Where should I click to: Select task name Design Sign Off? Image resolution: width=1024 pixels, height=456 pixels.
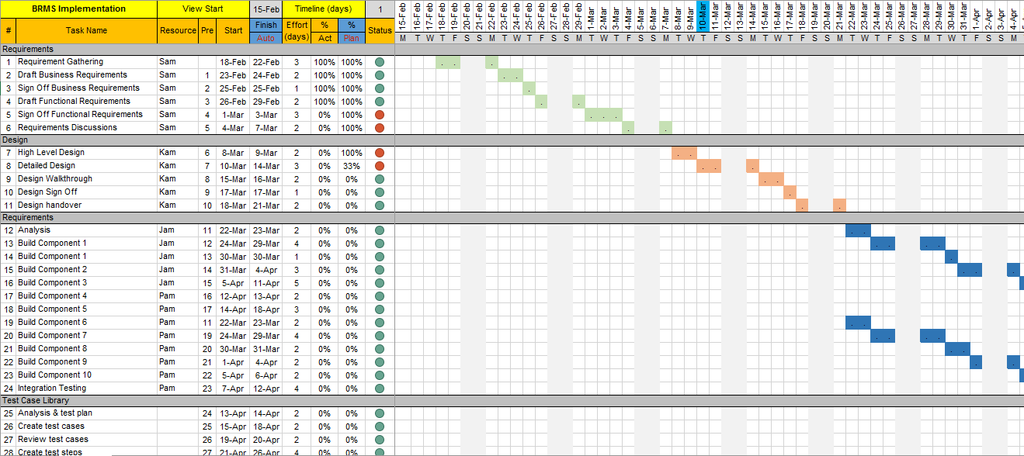(x=47, y=192)
